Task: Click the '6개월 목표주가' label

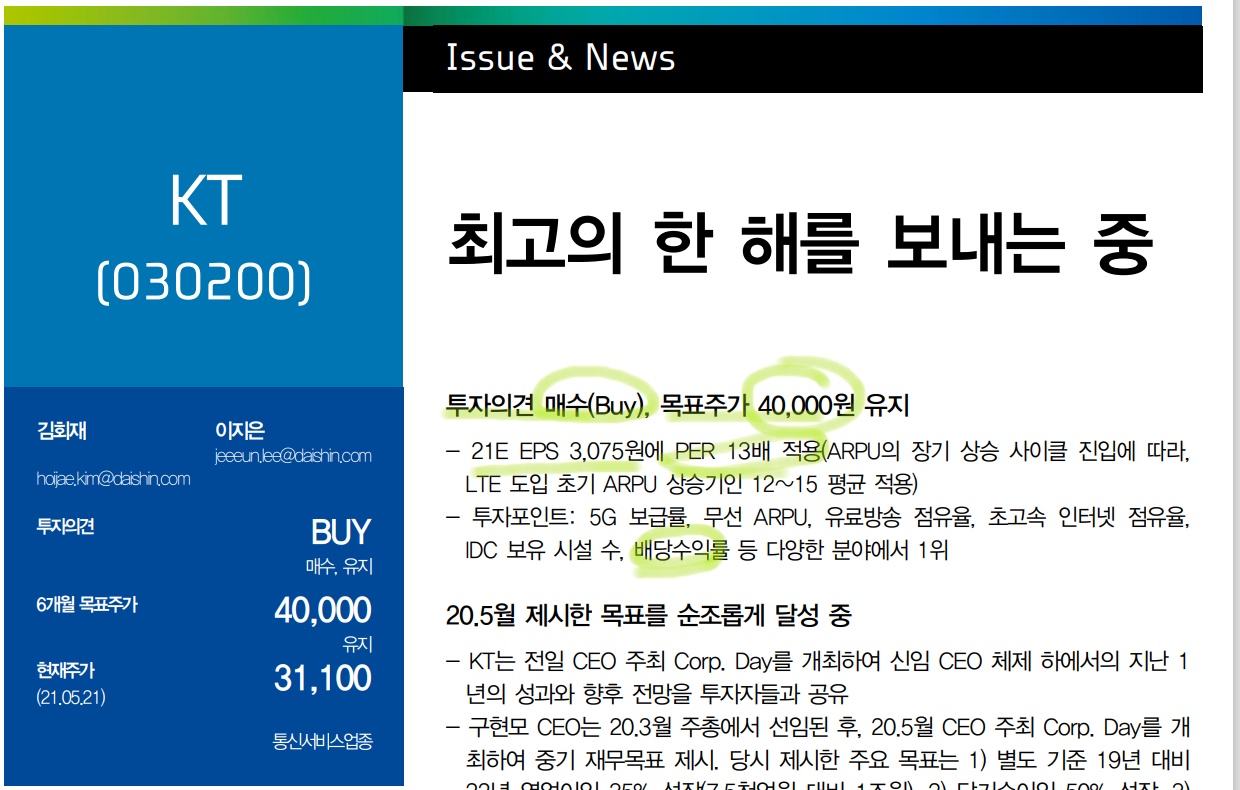Action: [x=86, y=604]
